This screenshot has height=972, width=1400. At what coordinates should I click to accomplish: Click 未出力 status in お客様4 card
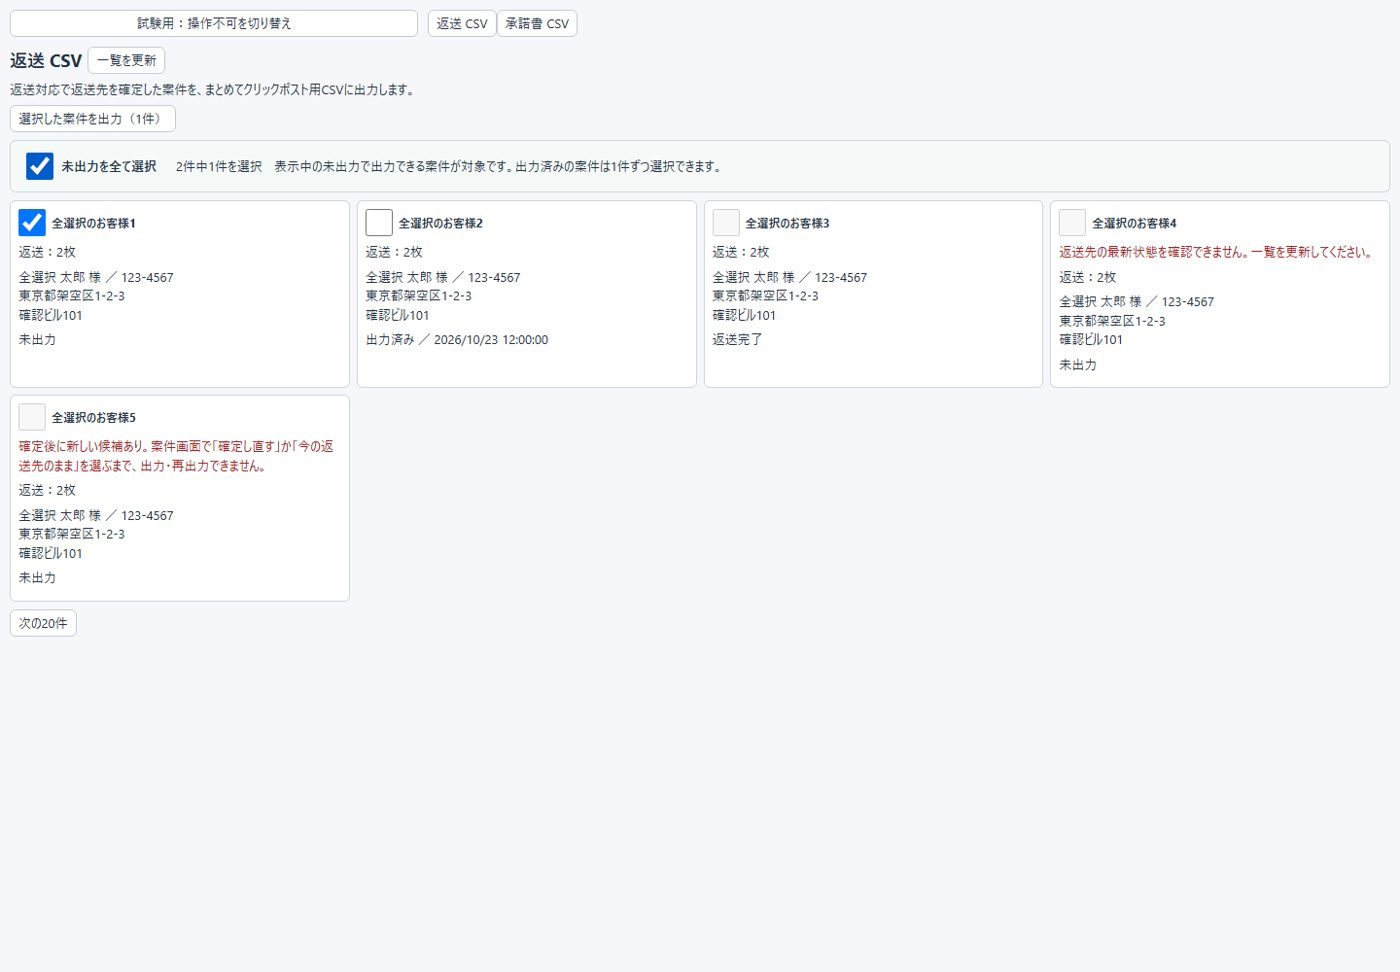click(x=1078, y=365)
